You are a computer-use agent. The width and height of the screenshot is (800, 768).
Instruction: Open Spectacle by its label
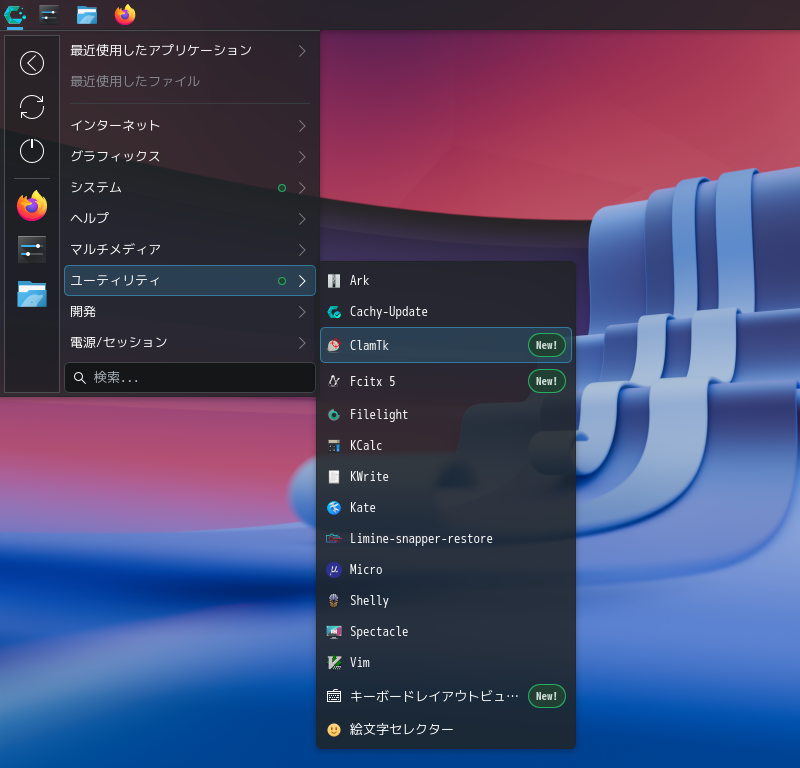point(379,632)
